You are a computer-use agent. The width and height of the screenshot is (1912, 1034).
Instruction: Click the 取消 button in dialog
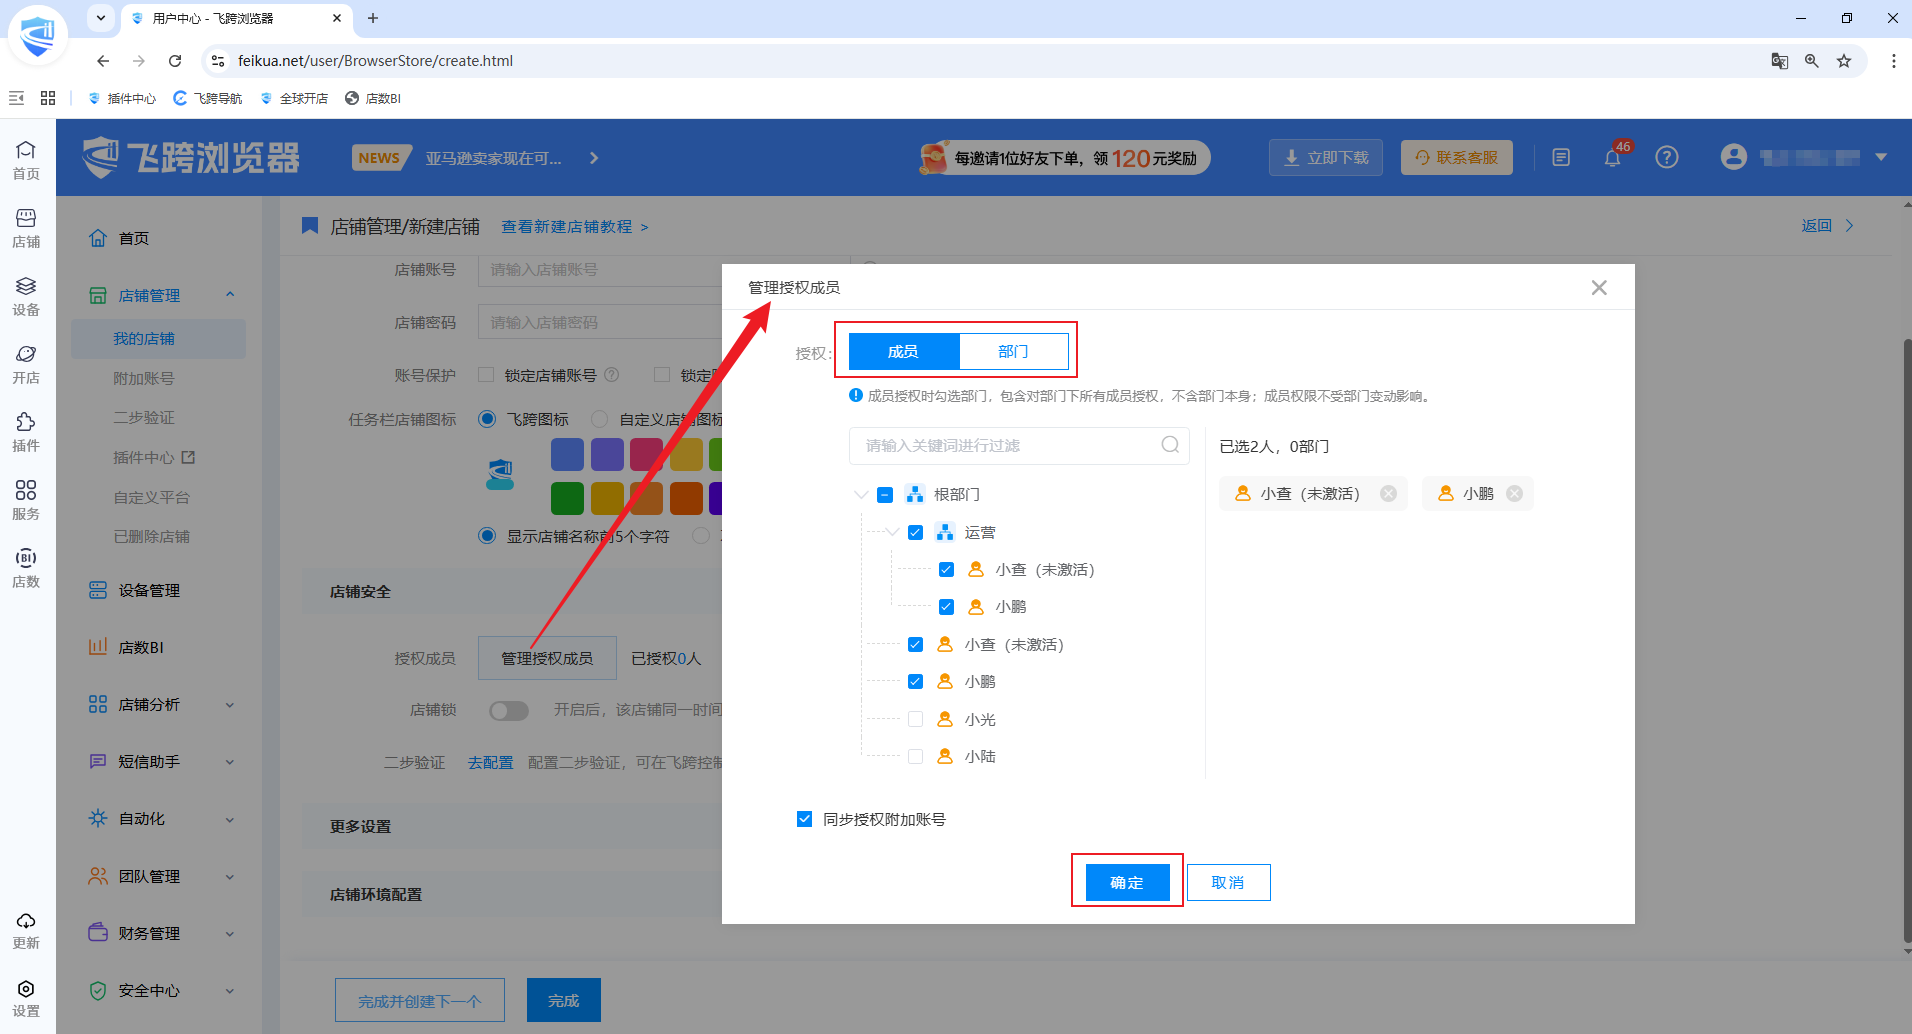1228,882
